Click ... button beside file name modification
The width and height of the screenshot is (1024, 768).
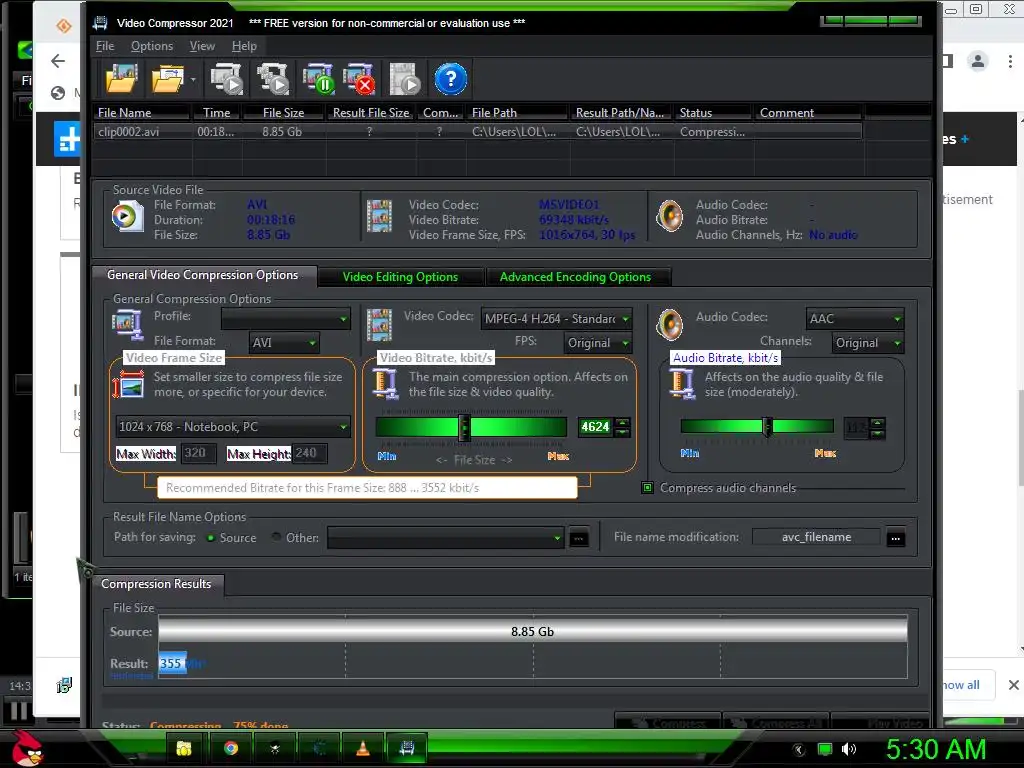click(895, 538)
